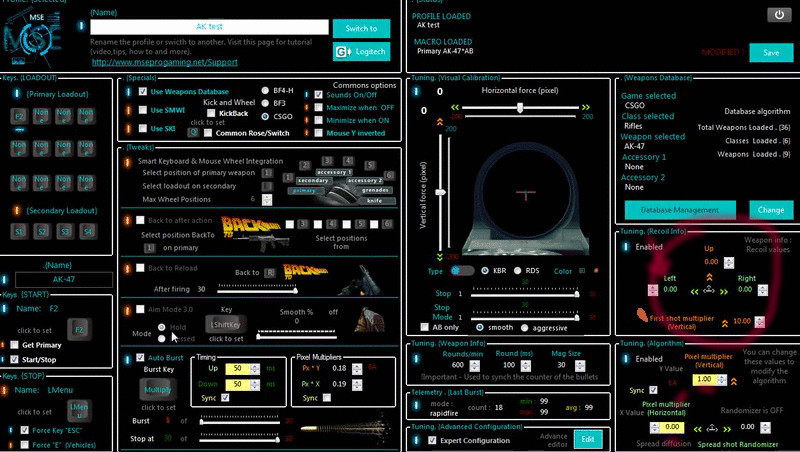Adjust Recoil Up value stepper

(729, 262)
